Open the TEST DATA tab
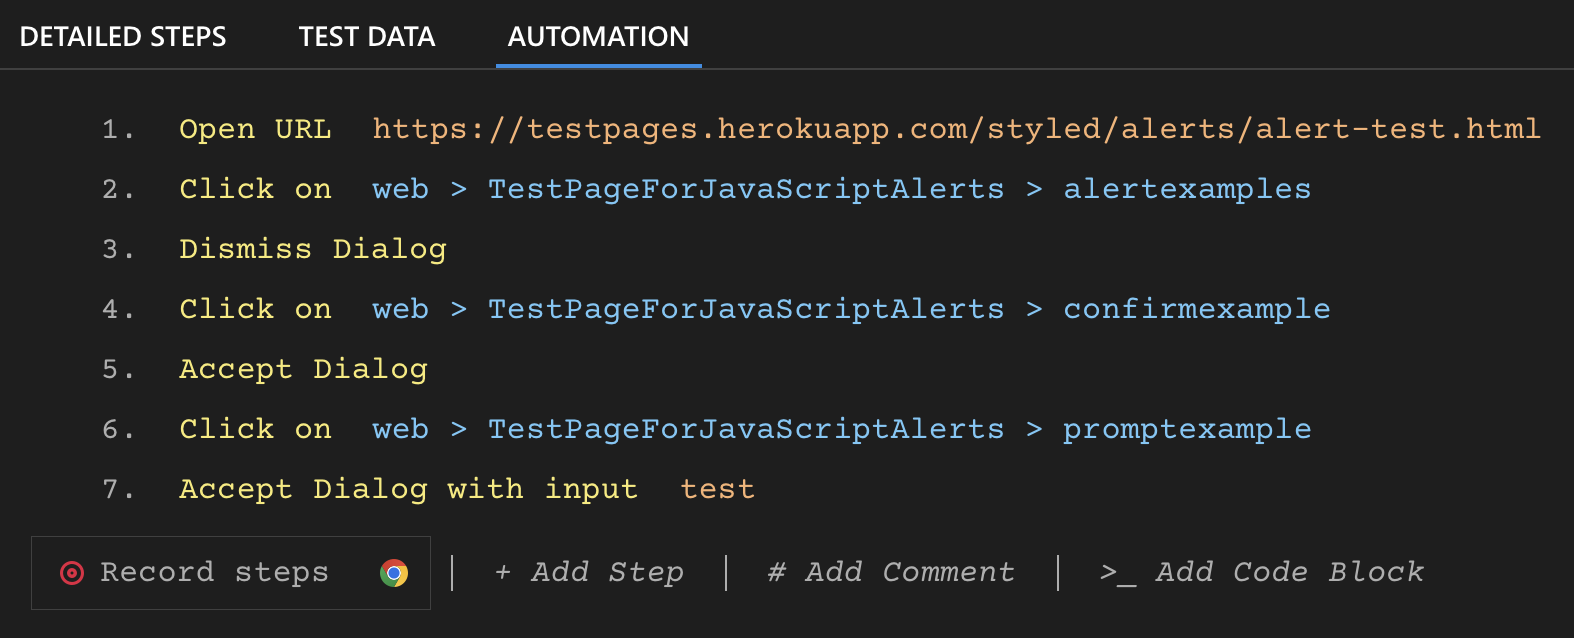This screenshot has height=638, width=1574. [366, 36]
